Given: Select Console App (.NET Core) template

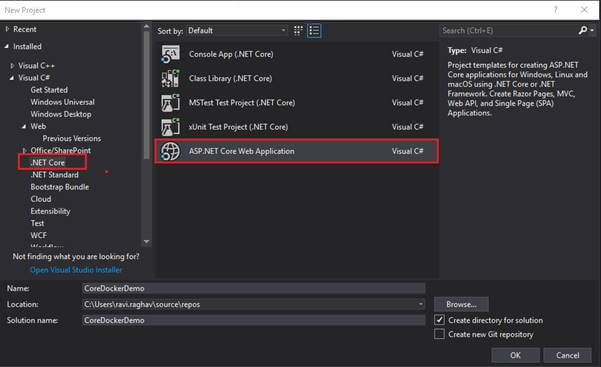Looking at the screenshot, I should (297, 54).
